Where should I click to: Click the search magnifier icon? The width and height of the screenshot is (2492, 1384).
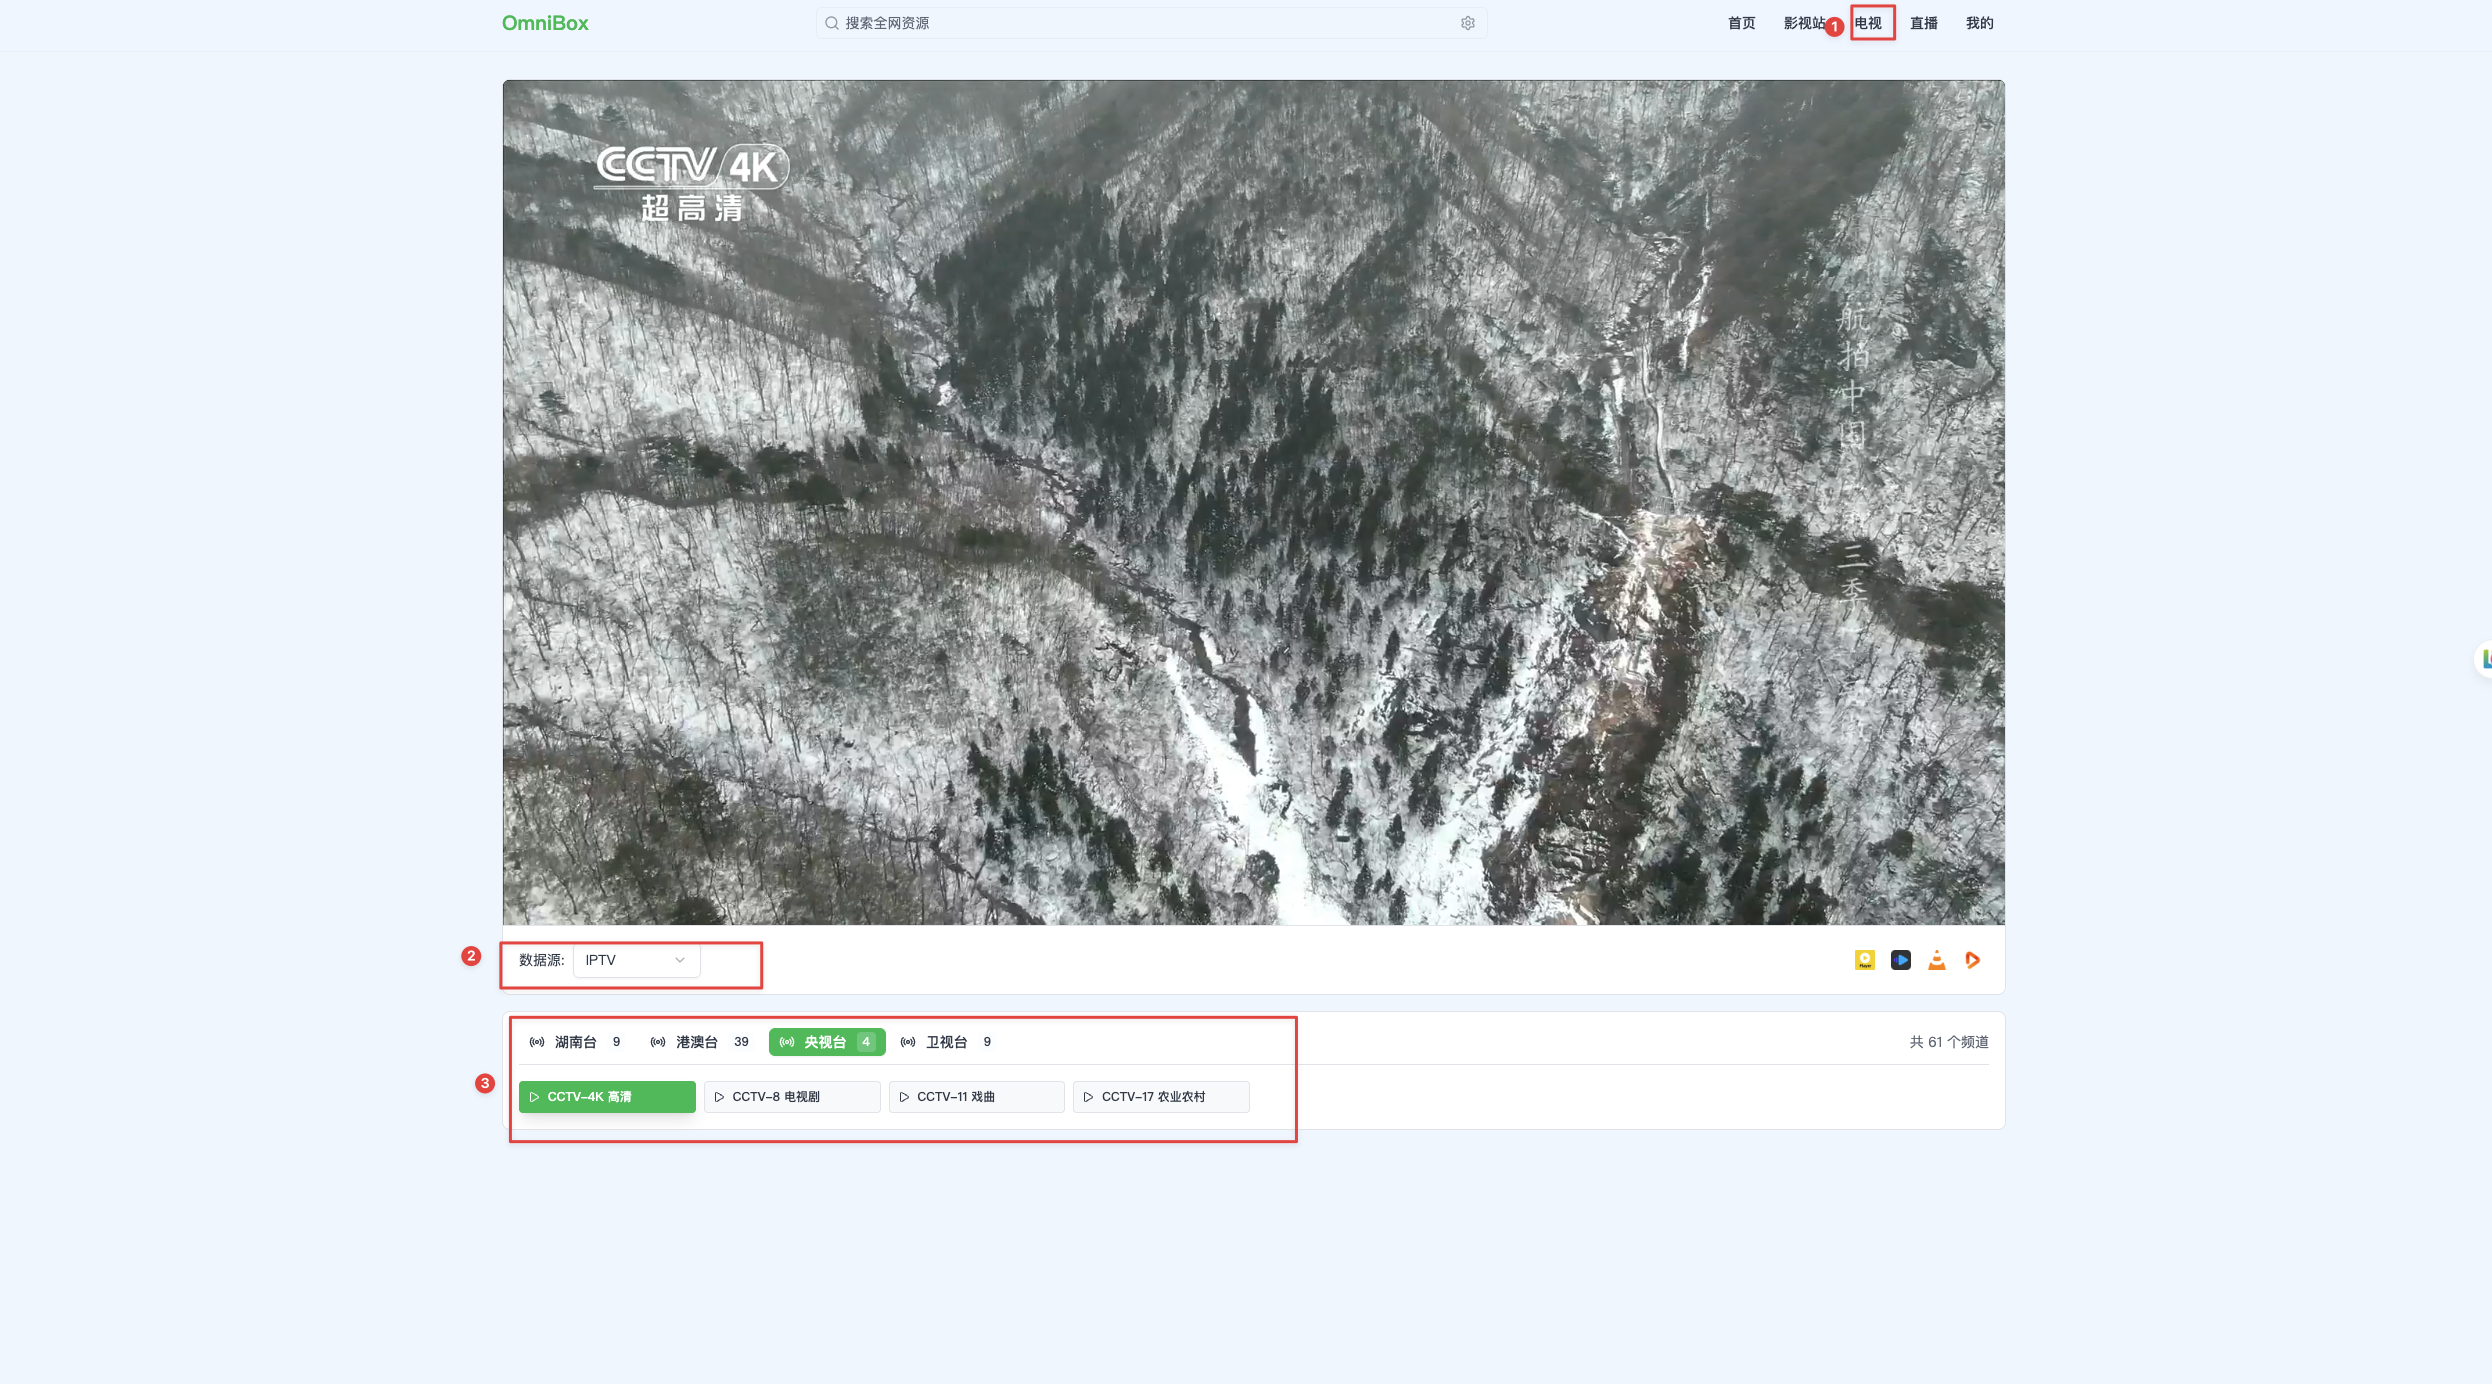(831, 23)
